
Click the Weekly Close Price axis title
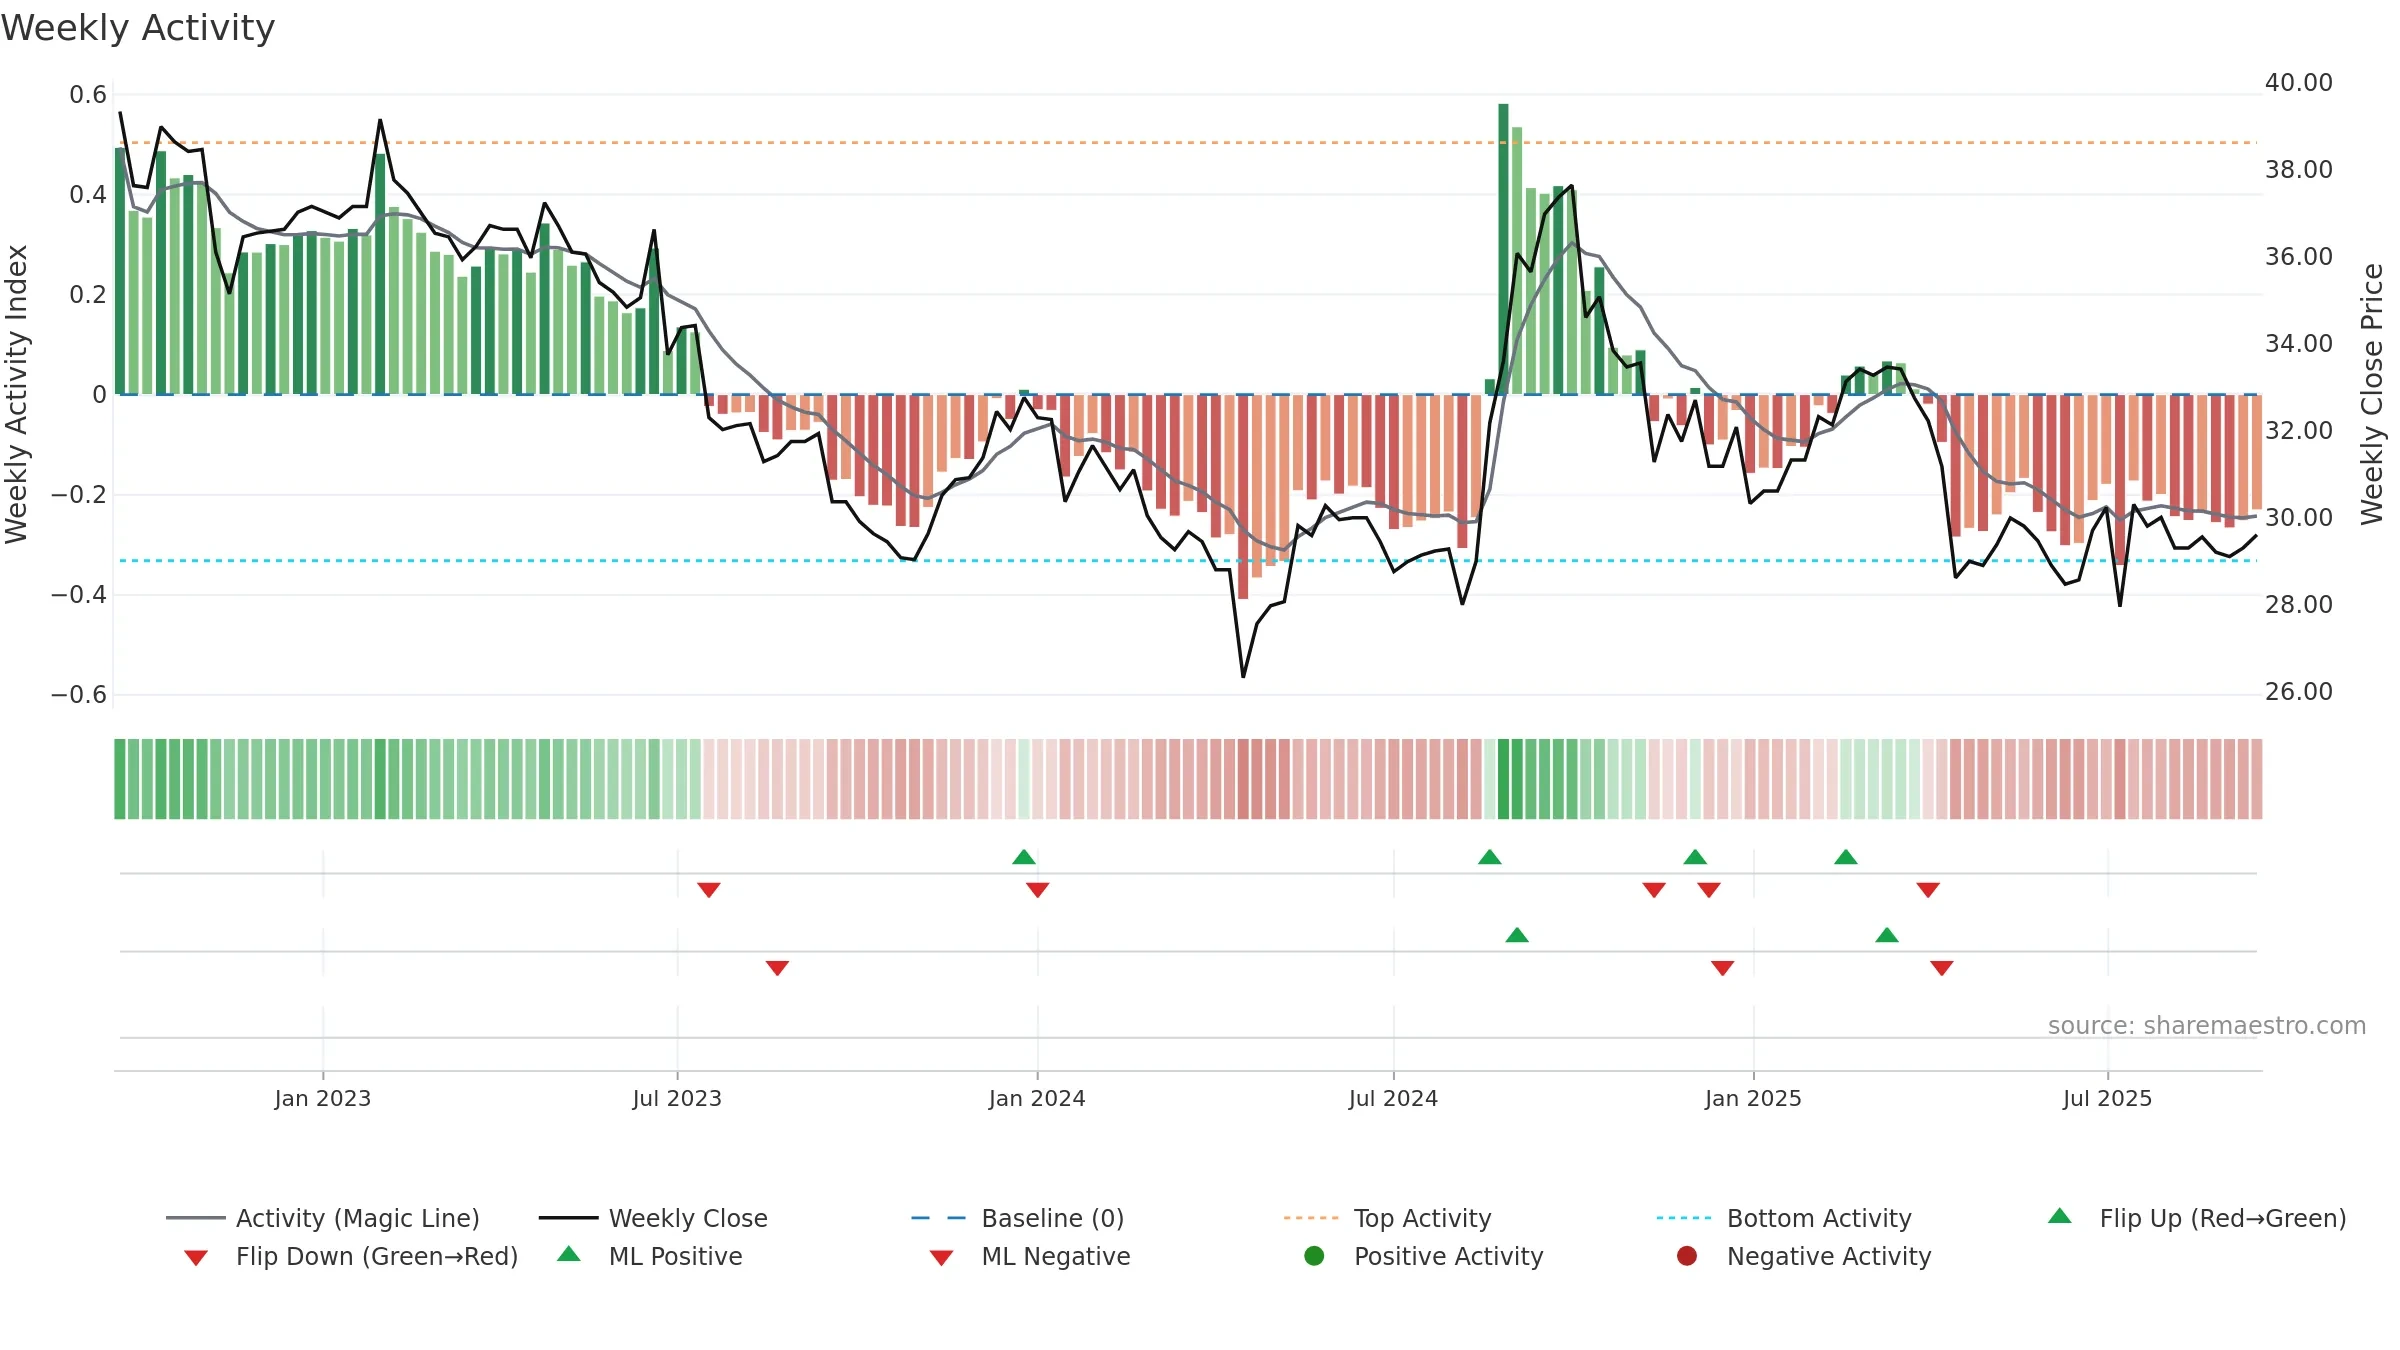click(x=2372, y=394)
